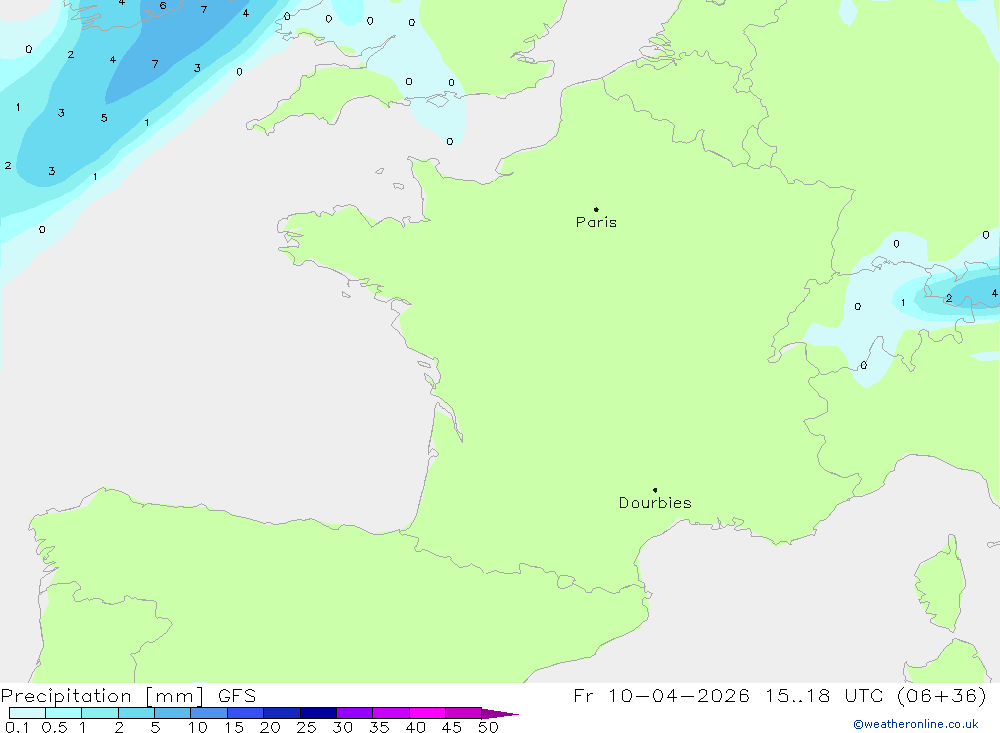Select the 15 mm royal blue legend swatch
1000x733 pixels.
tap(245, 713)
